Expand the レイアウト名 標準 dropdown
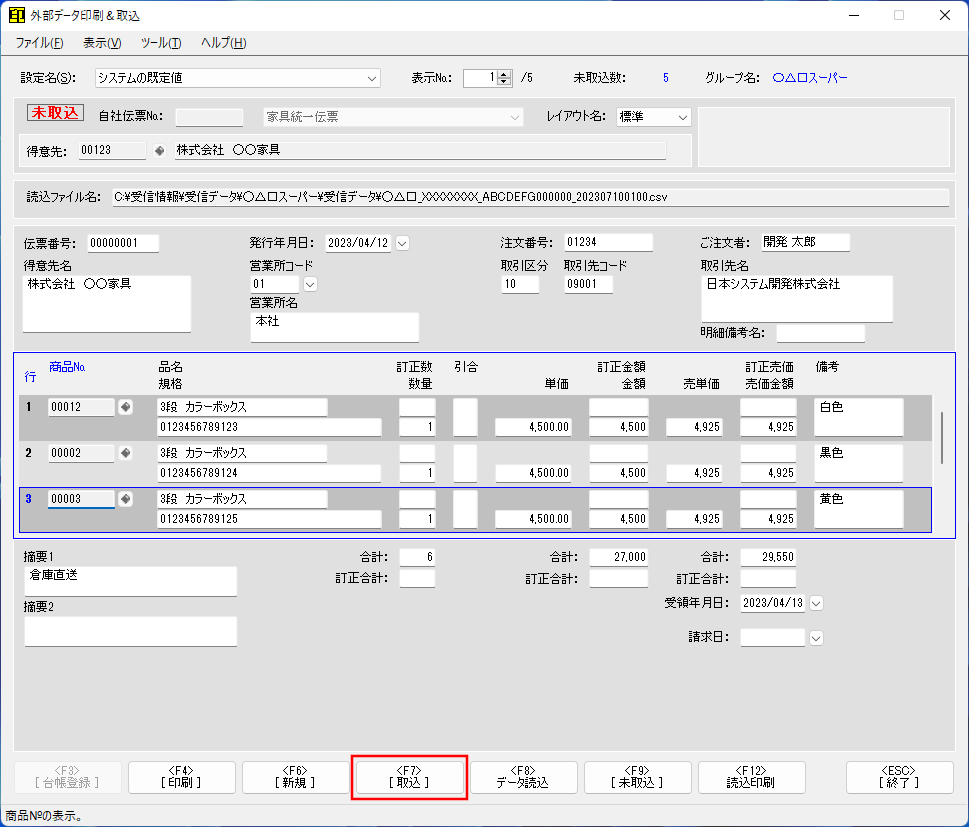The image size is (969, 827). pos(682,117)
